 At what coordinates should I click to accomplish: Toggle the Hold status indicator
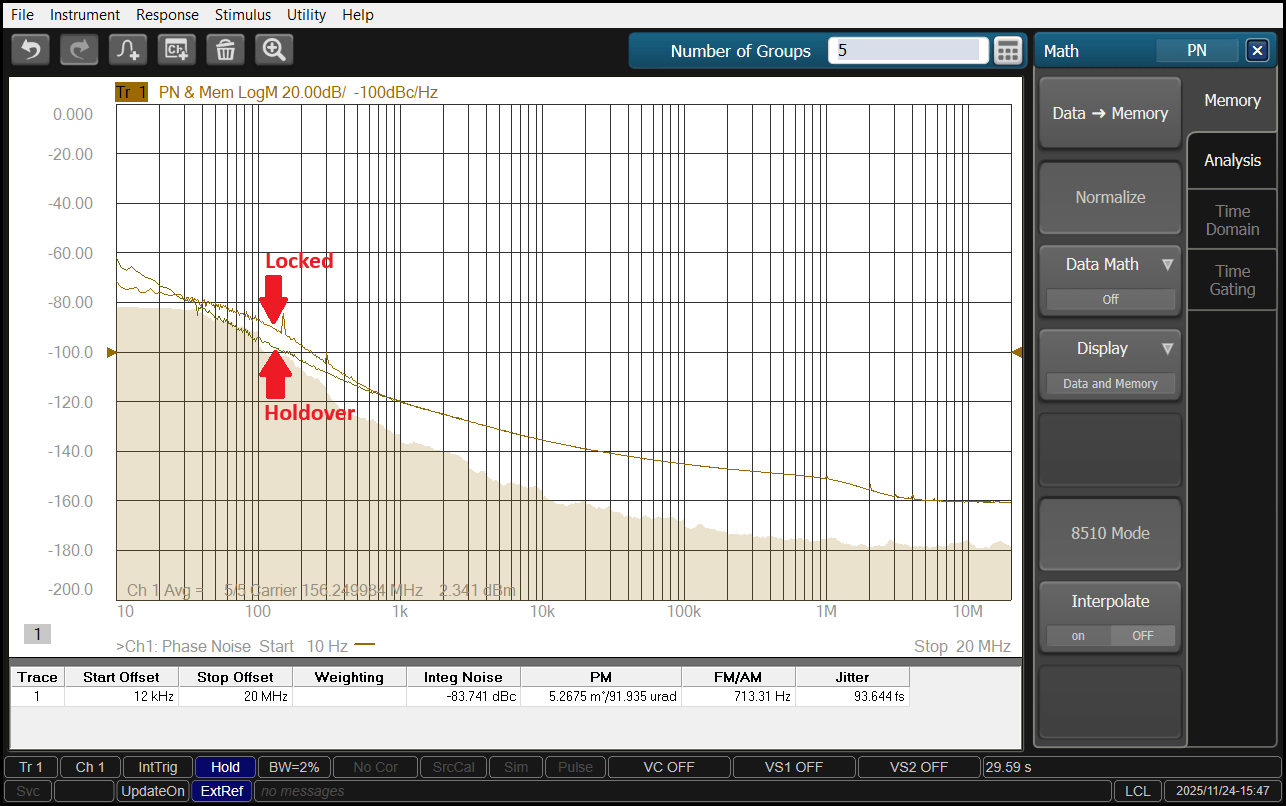225,767
